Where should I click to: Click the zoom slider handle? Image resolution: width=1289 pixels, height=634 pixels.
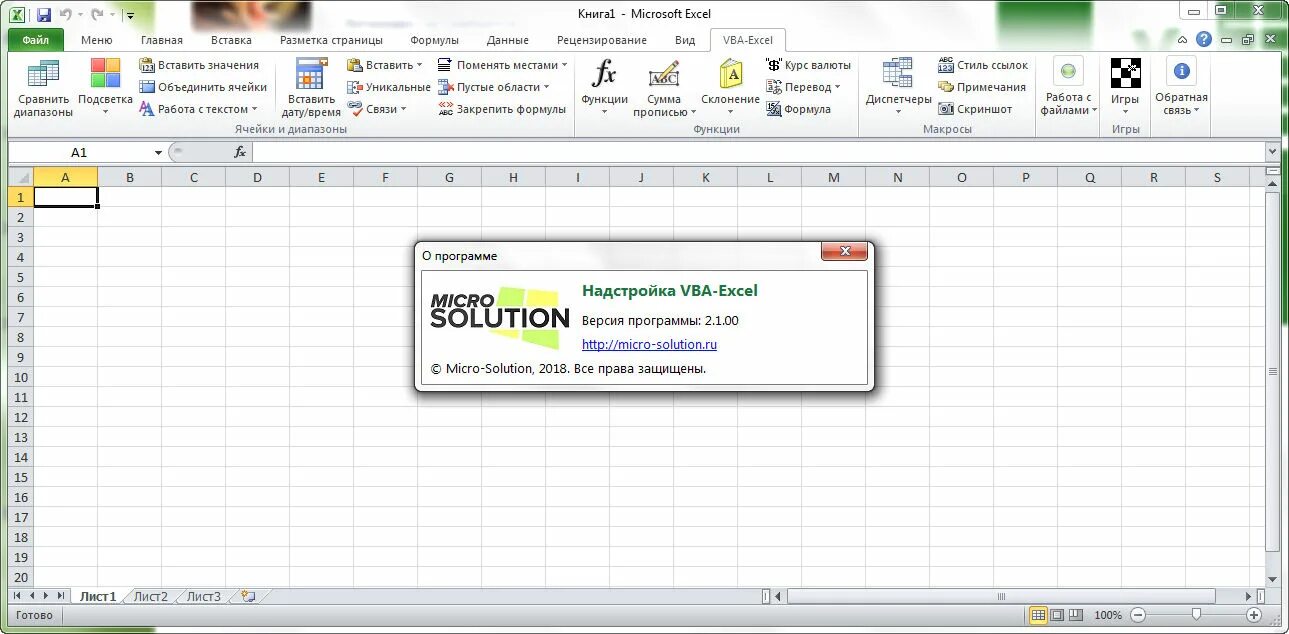click(1196, 615)
